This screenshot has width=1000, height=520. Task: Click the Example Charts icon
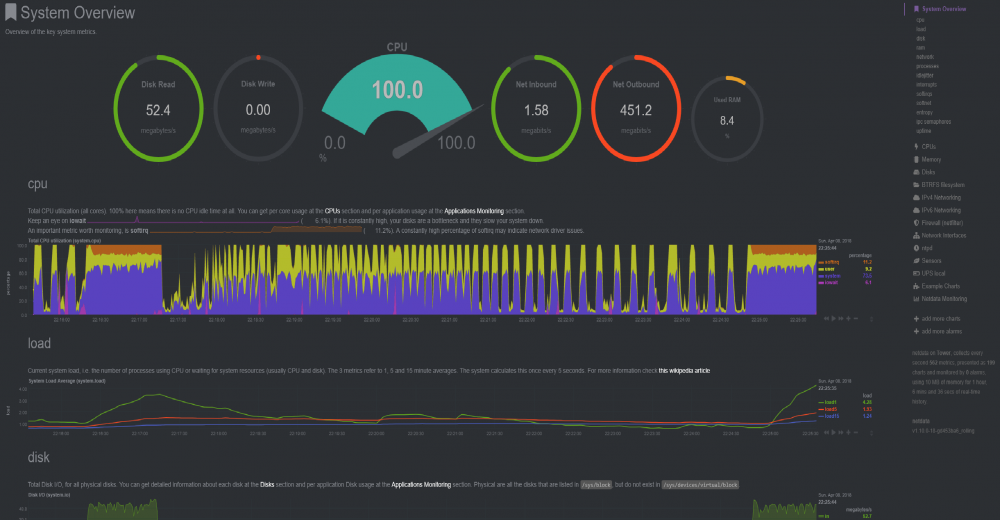click(916, 286)
